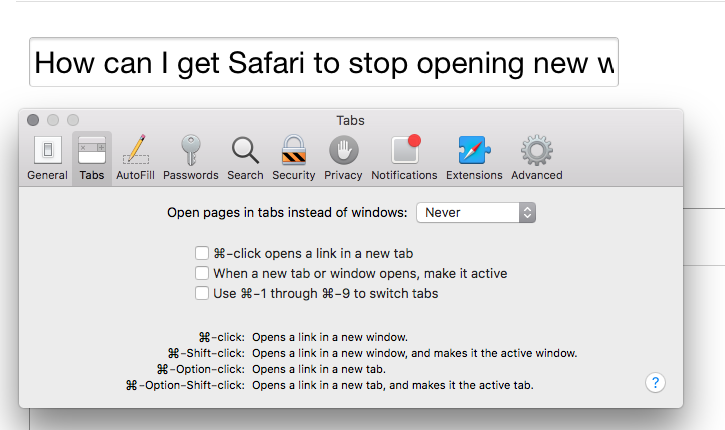This screenshot has width=725, height=430.
Task: Open the Security padlock preferences pane
Action: click(x=294, y=159)
